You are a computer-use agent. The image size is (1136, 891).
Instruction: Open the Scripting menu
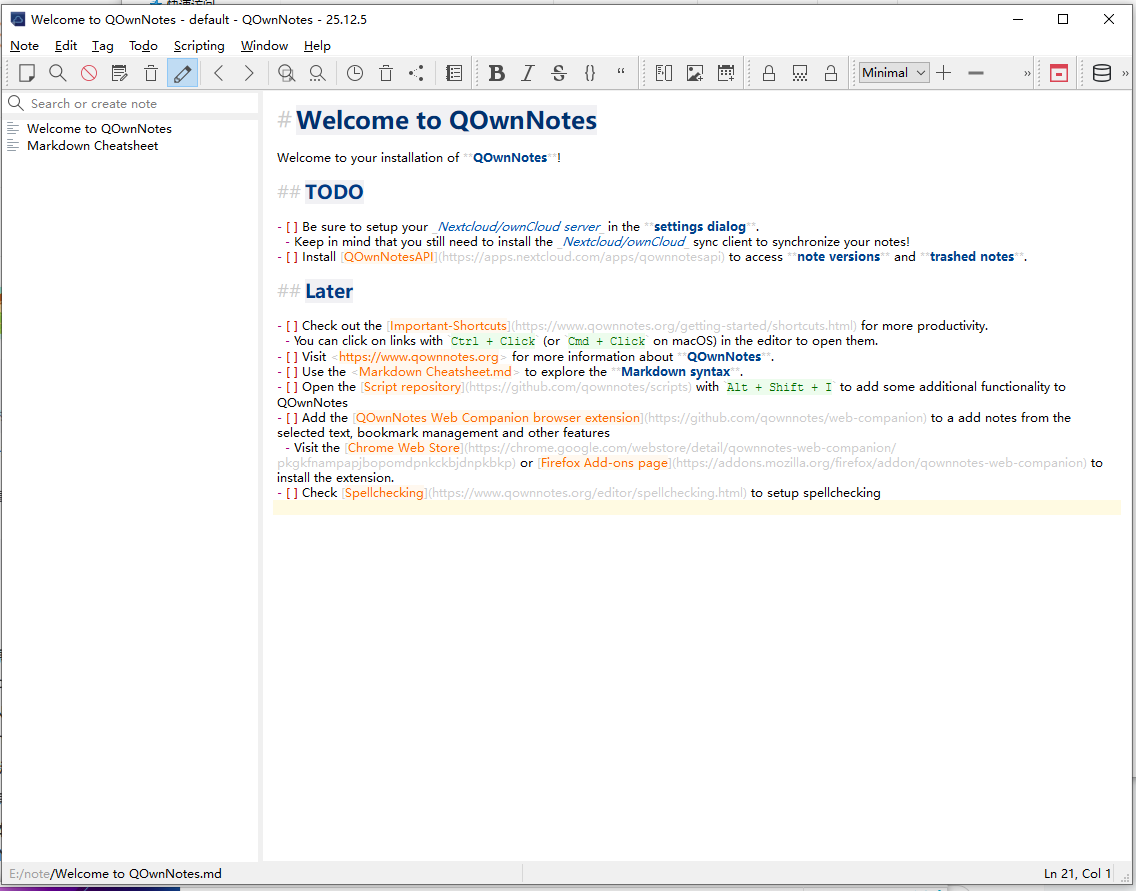[x=199, y=46]
